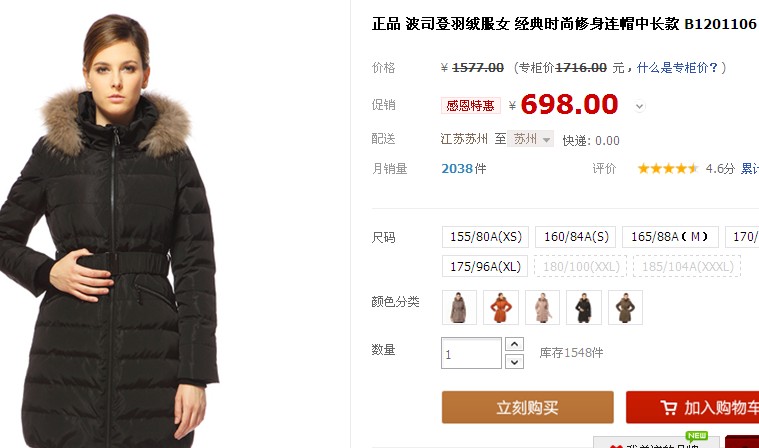The image size is (759, 448).
Task: Select the orange coat color swatch
Action: coord(501,307)
